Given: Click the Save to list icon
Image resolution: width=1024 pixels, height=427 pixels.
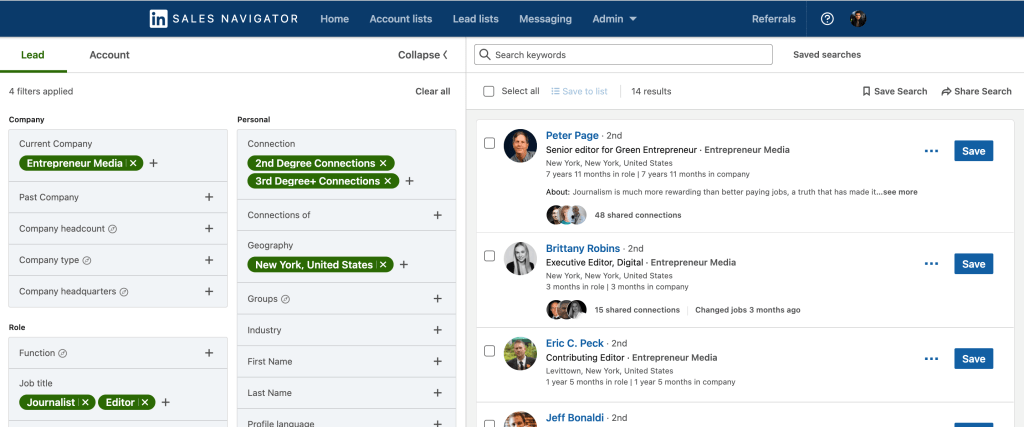Looking at the screenshot, I should pos(555,91).
